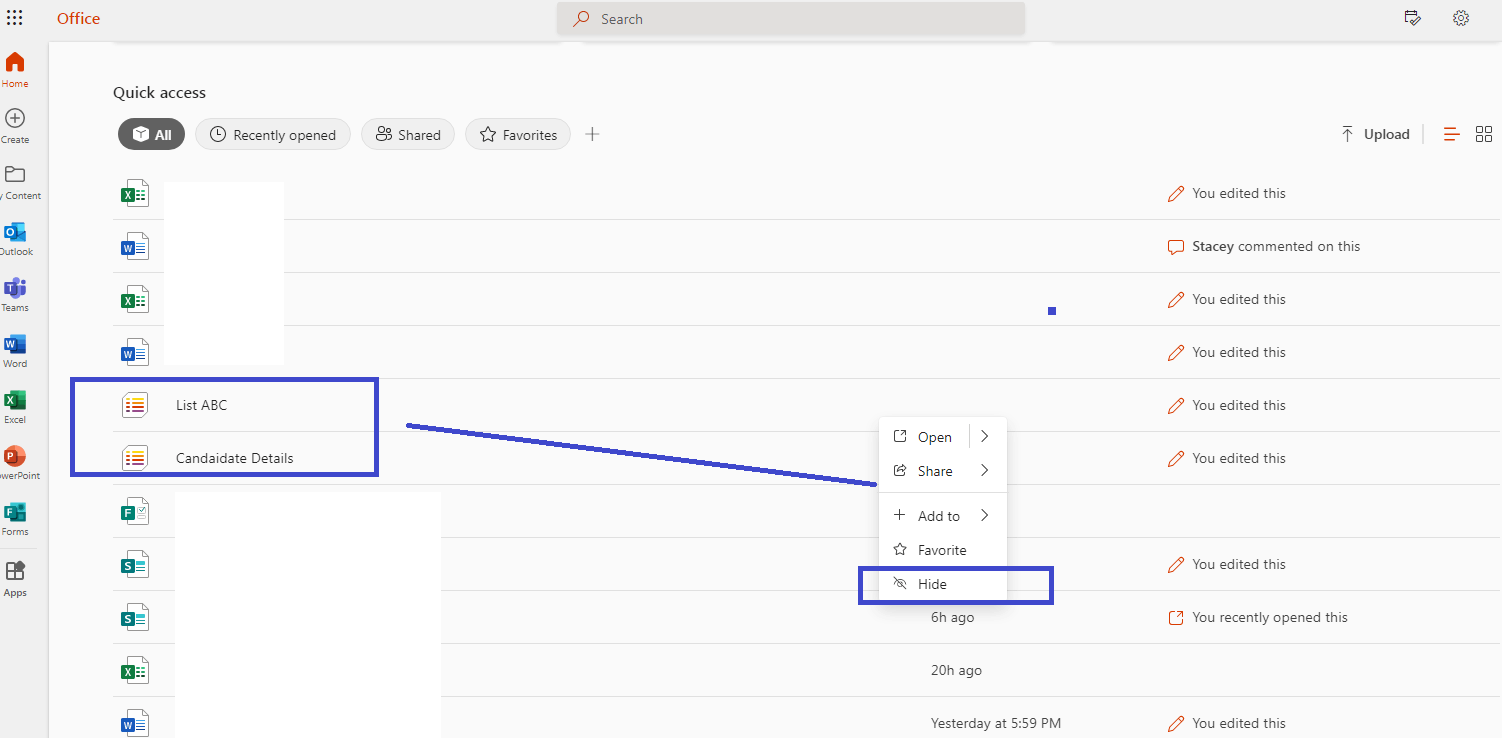Open the List ABC item
This screenshot has height=738, width=1502.
click(x=201, y=405)
